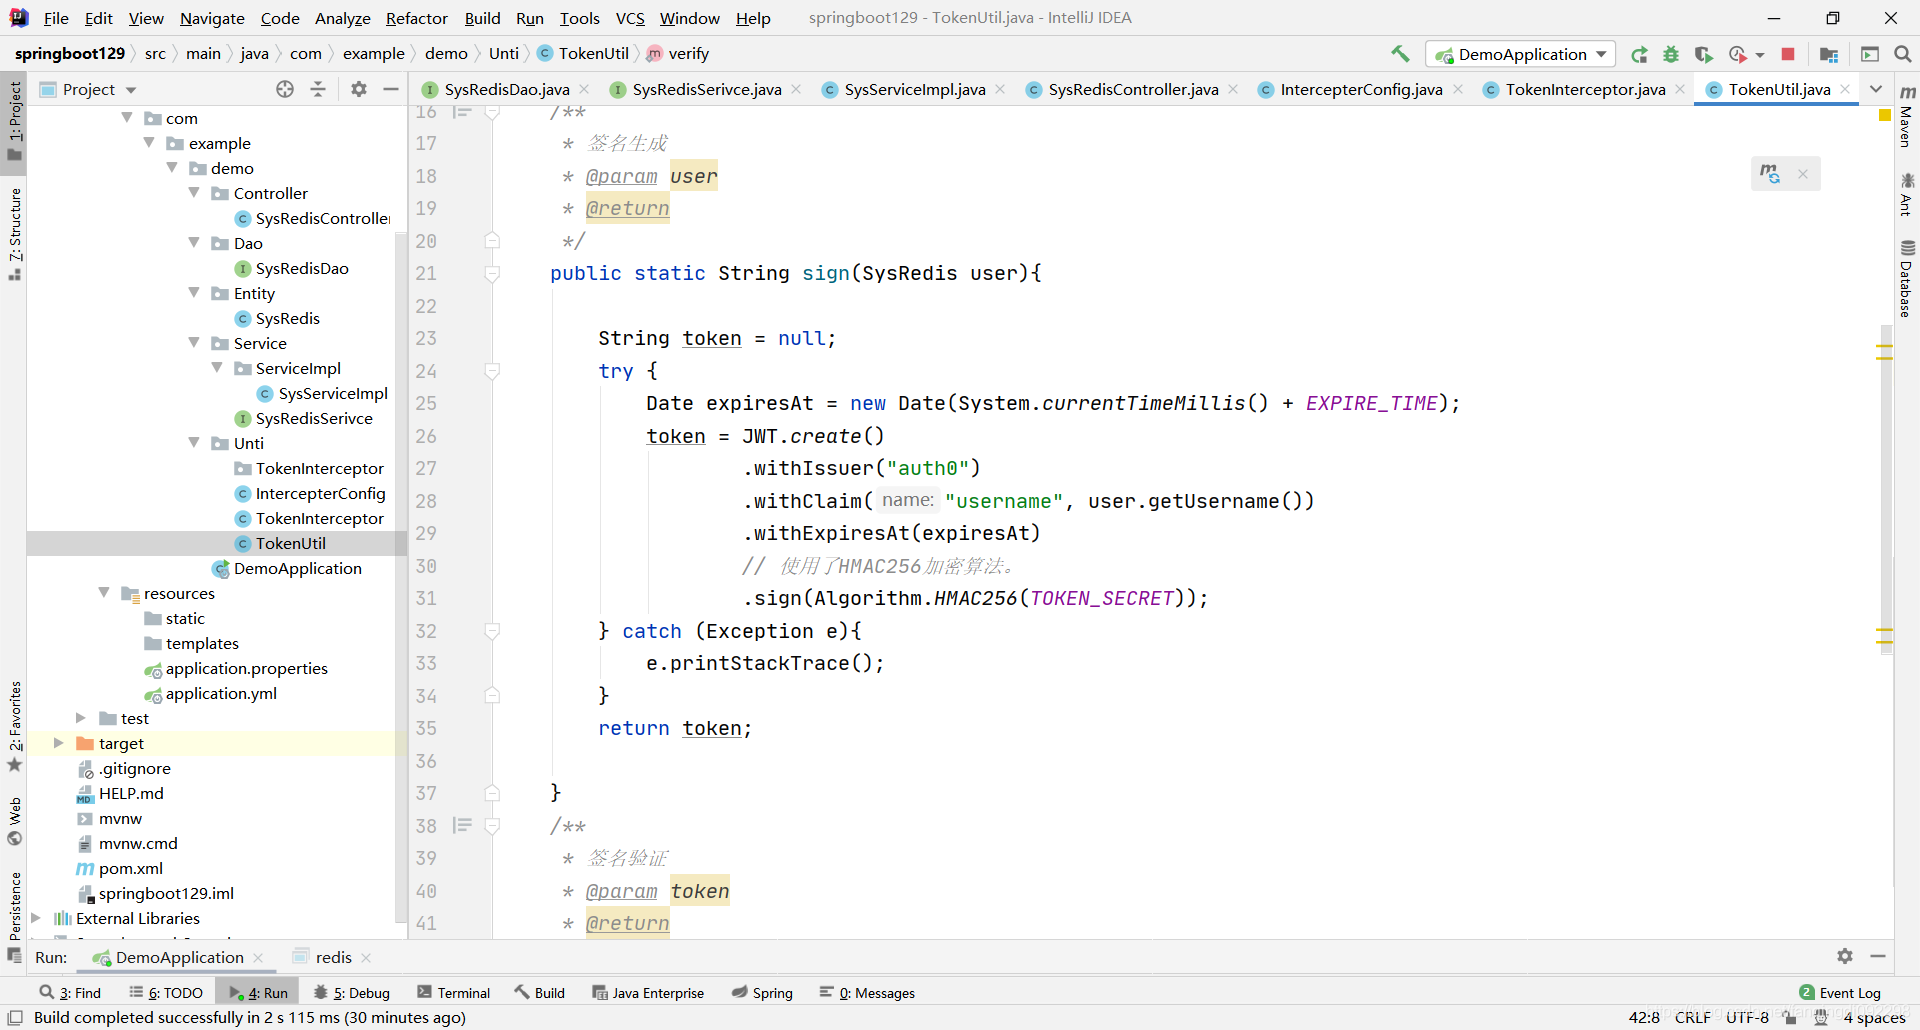Click the Run with Profiler icon
The height and width of the screenshot is (1030, 1920).
1738,54
